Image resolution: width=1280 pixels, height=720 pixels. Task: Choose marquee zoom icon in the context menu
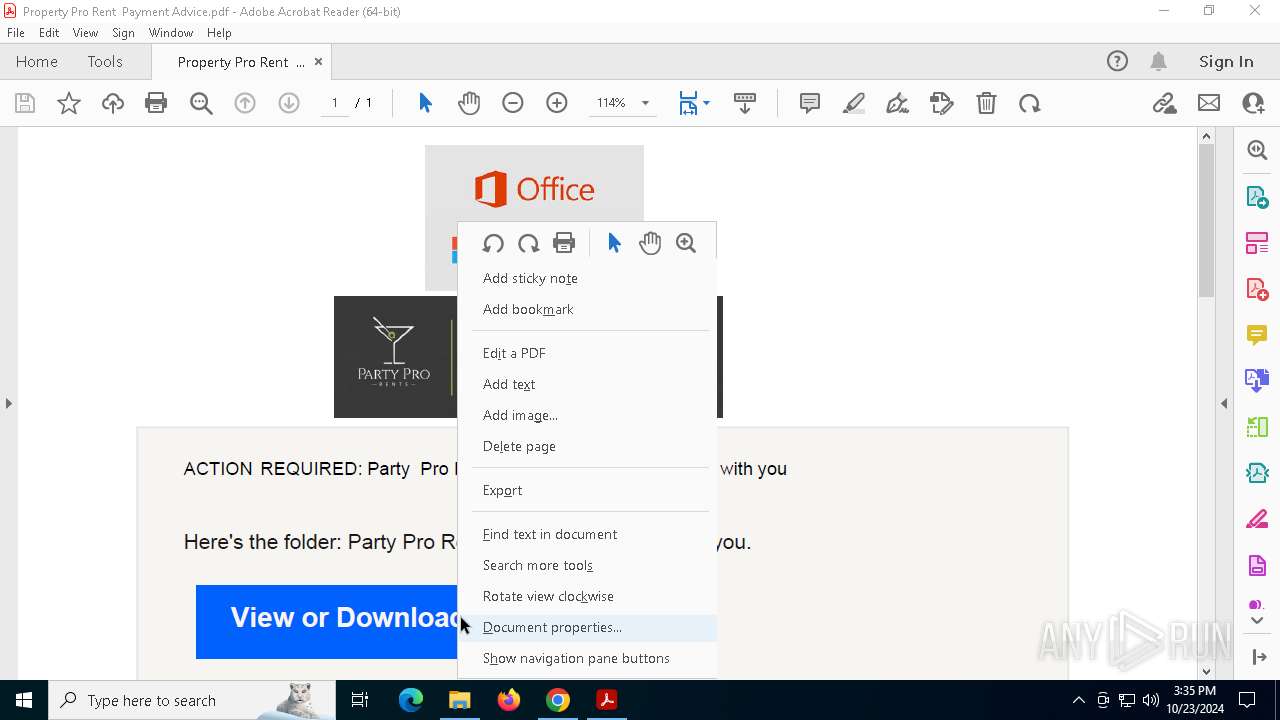(x=686, y=243)
